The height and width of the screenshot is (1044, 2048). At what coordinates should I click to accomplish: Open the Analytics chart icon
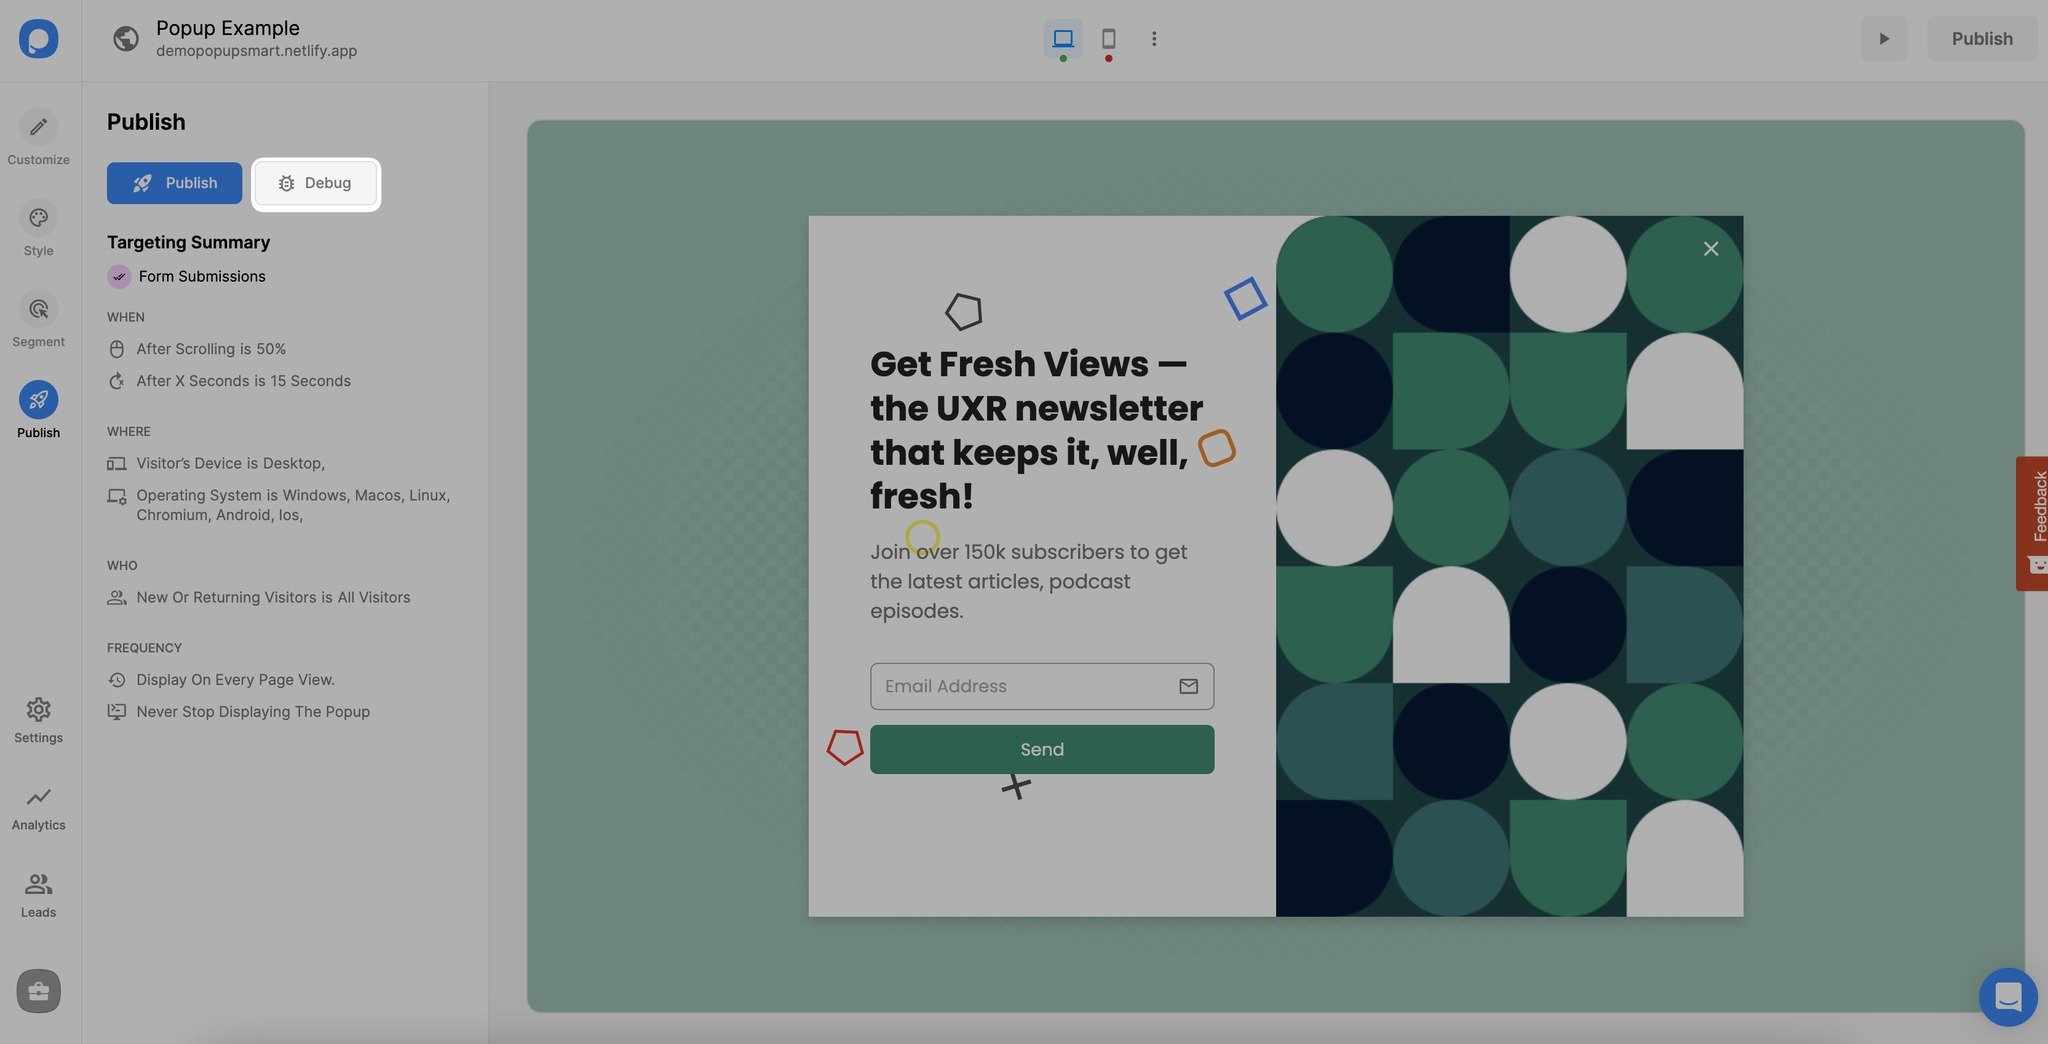(x=38, y=797)
